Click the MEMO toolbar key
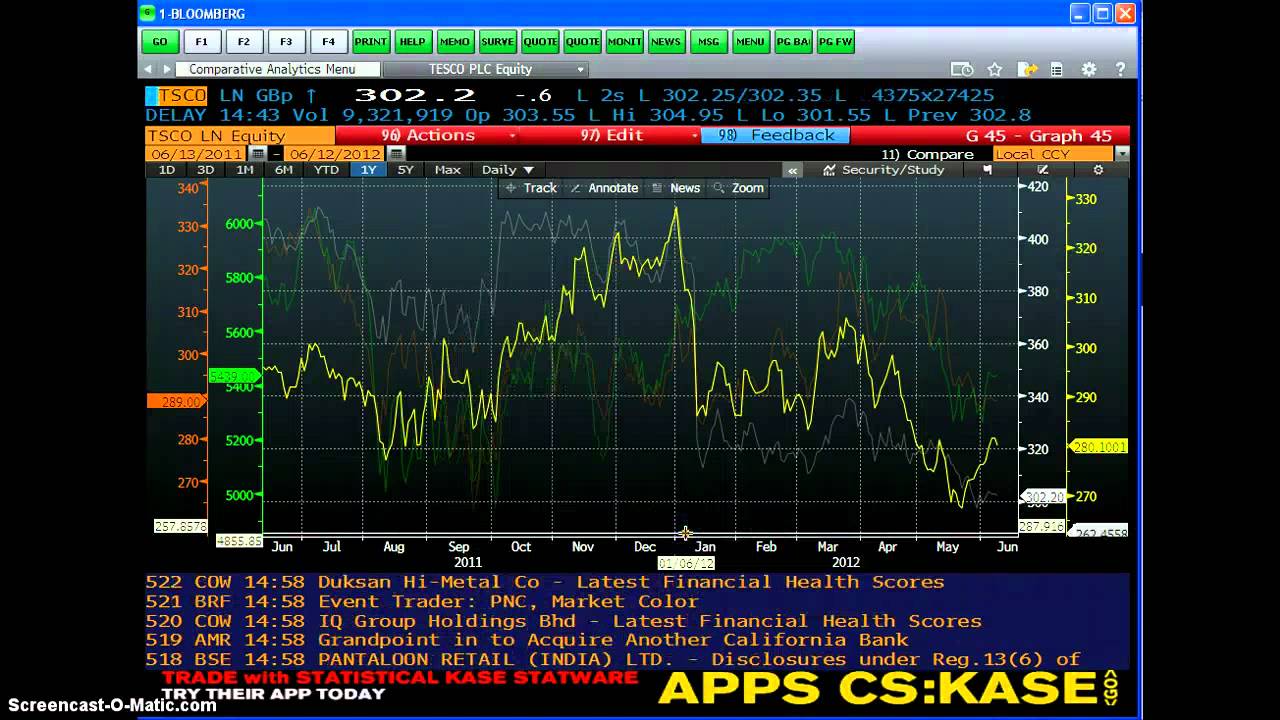This screenshot has width=1280, height=720. click(454, 42)
